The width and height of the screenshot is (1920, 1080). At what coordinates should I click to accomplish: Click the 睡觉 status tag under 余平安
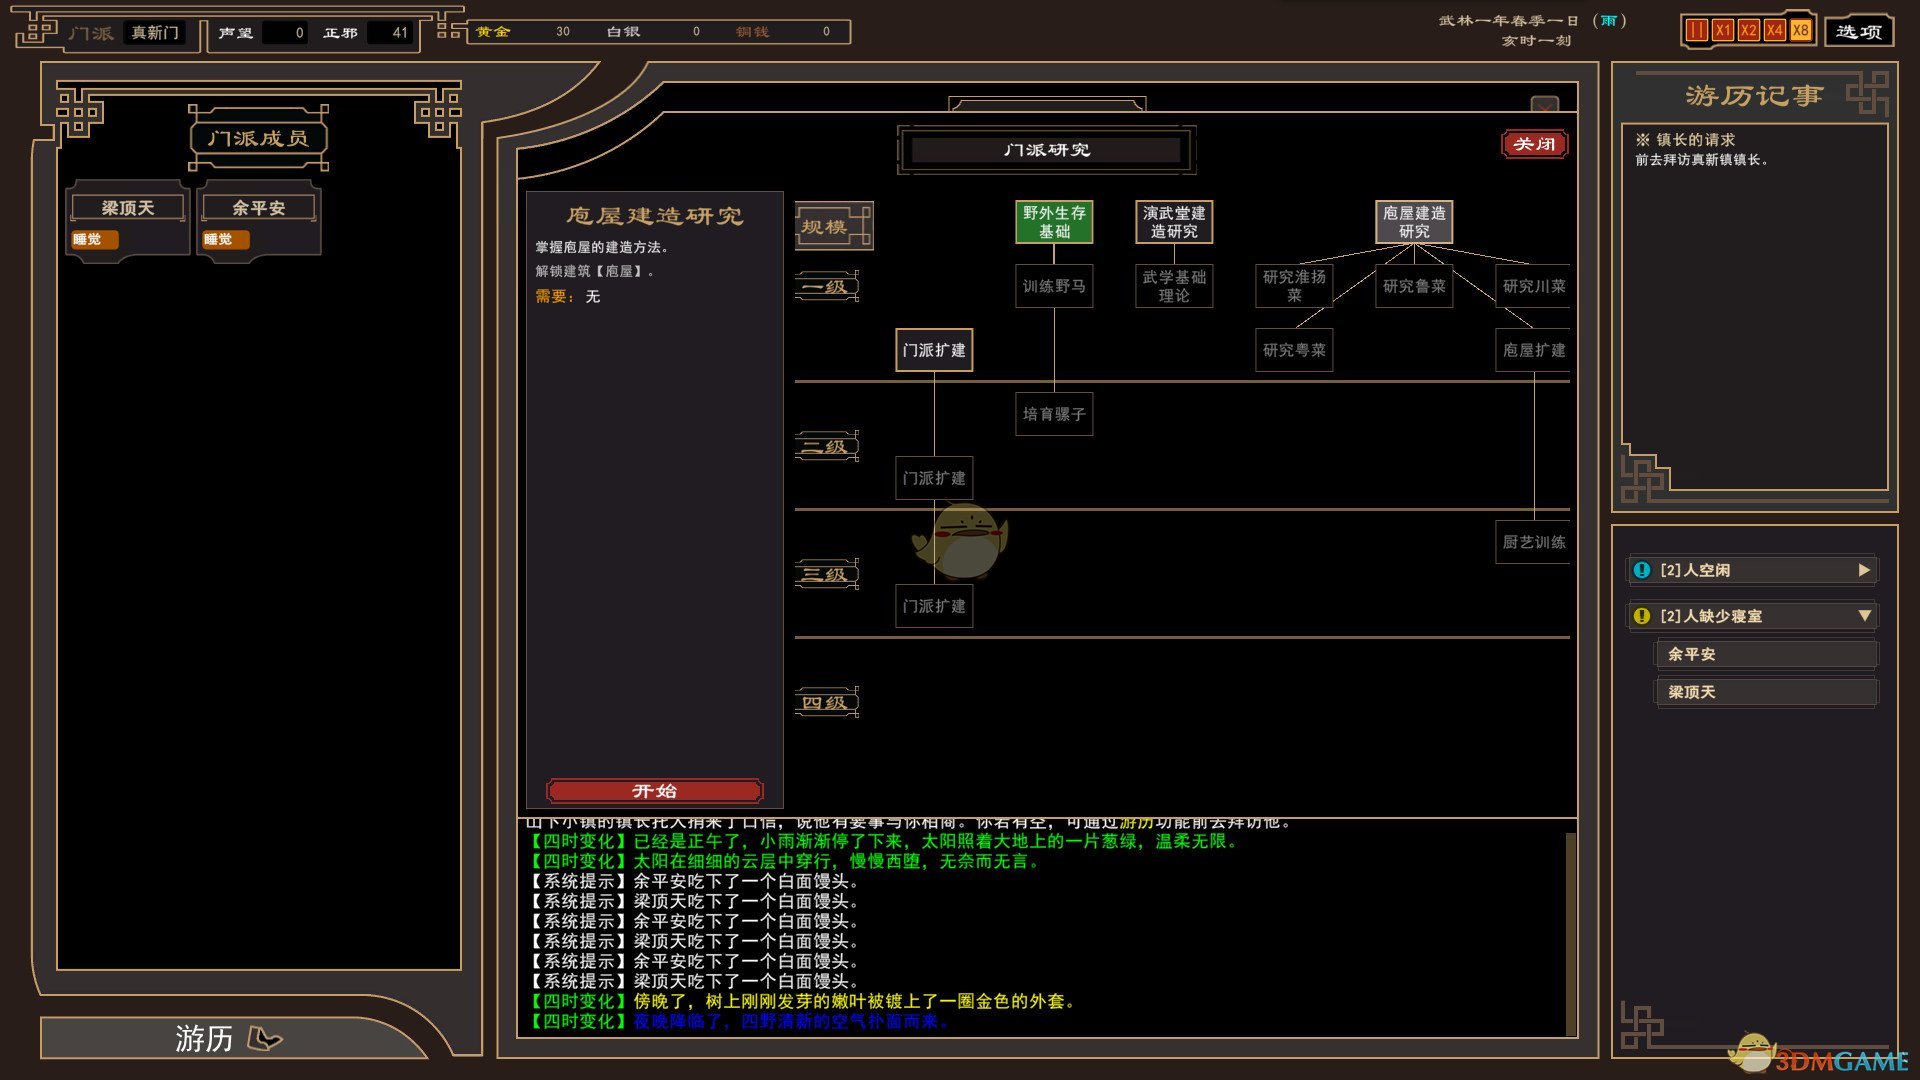click(x=226, y=240)
